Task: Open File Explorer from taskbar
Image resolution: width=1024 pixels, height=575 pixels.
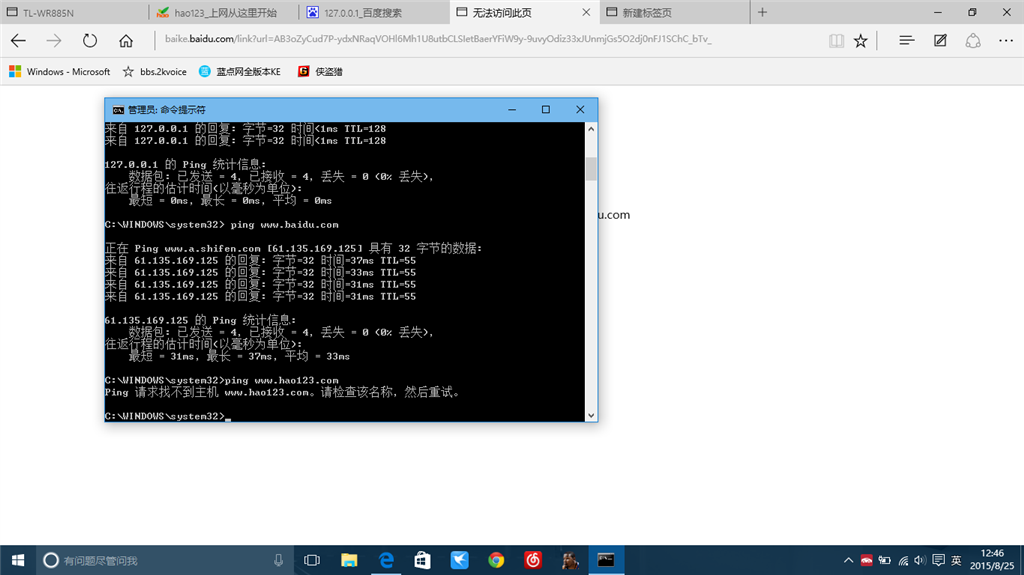Action: tap(349, 560)
